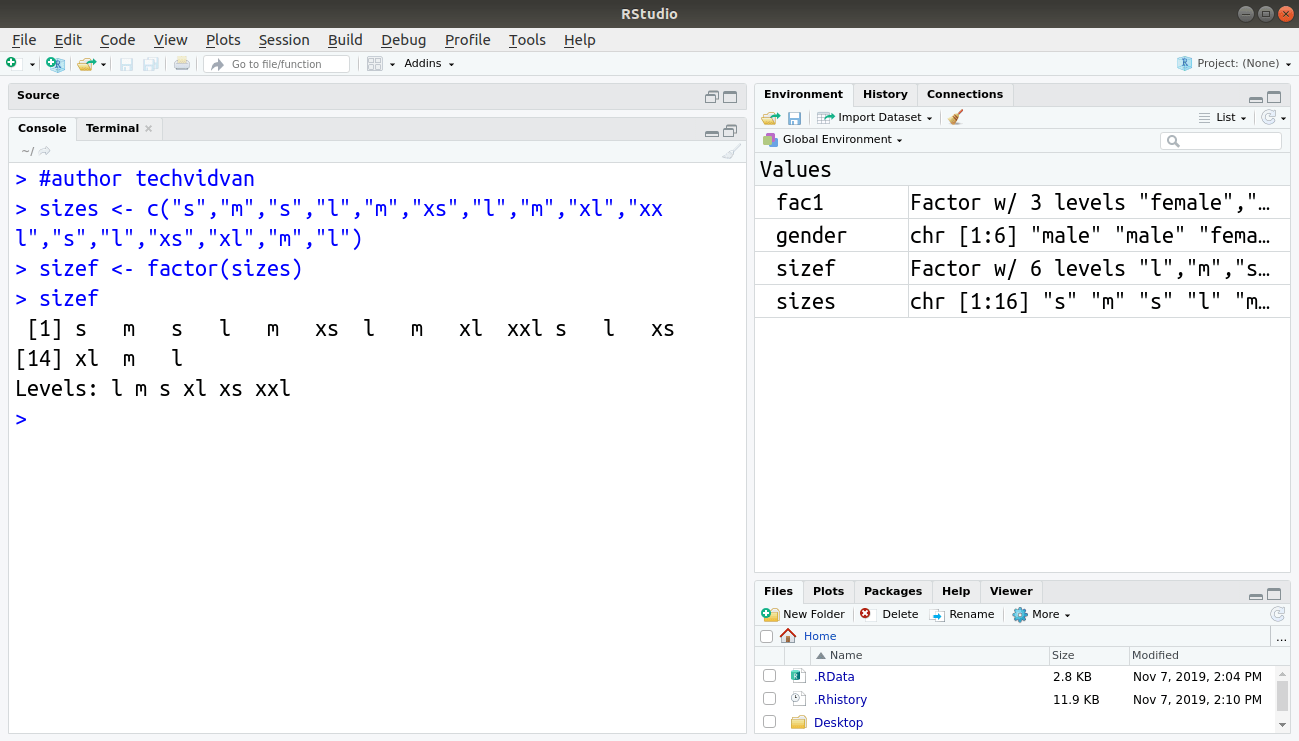Image resolution: width=1299 pixels, height=741 pixels.
Task: Click the New Folder button
Action: pos(803,614)
